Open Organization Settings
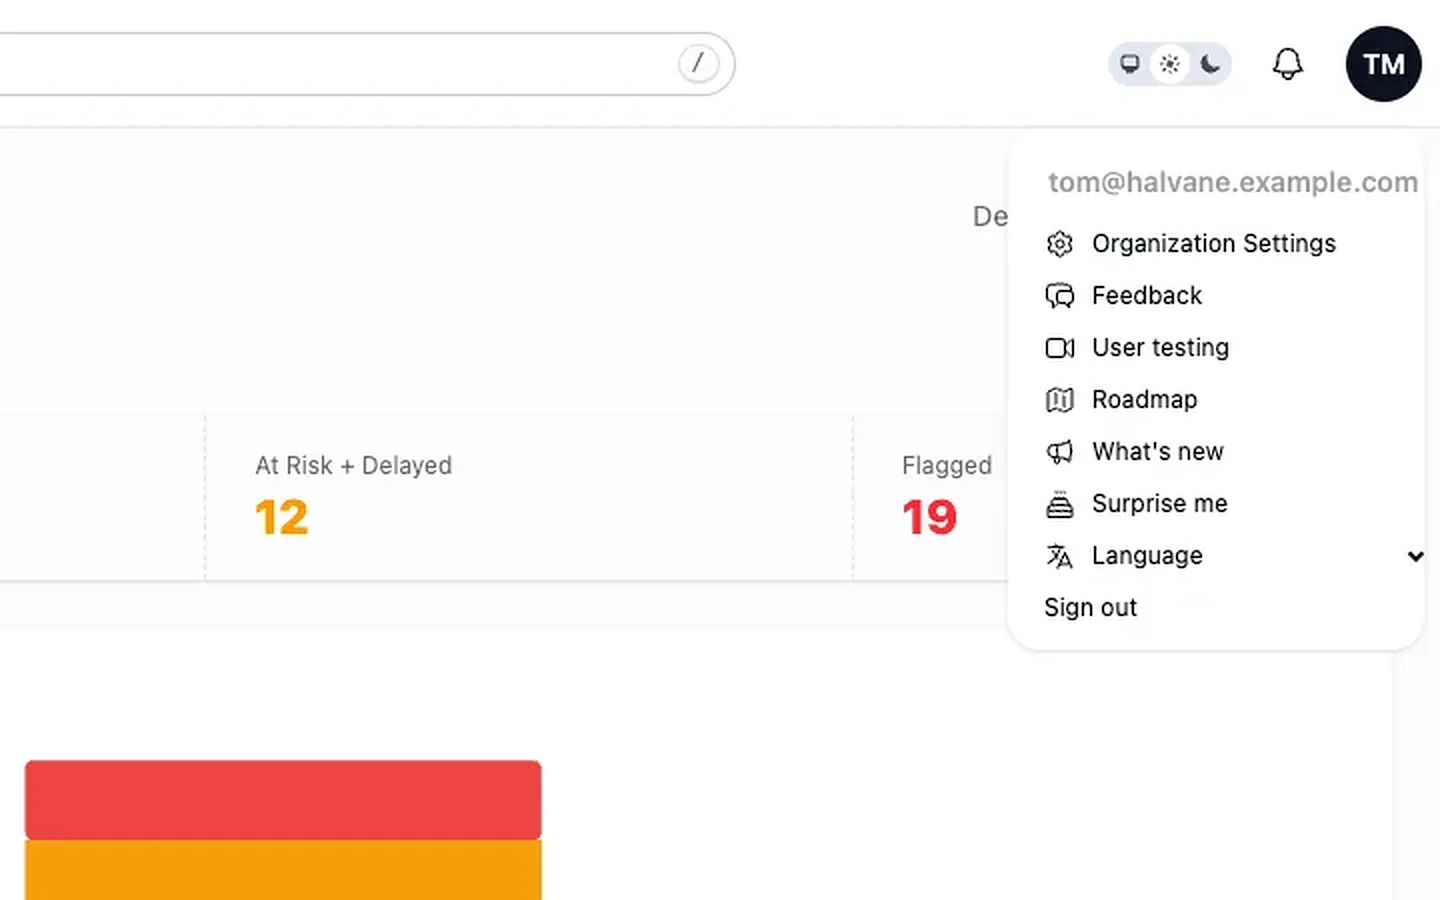The width and height of the screenshot is (1440, 900). (1214, 243)
